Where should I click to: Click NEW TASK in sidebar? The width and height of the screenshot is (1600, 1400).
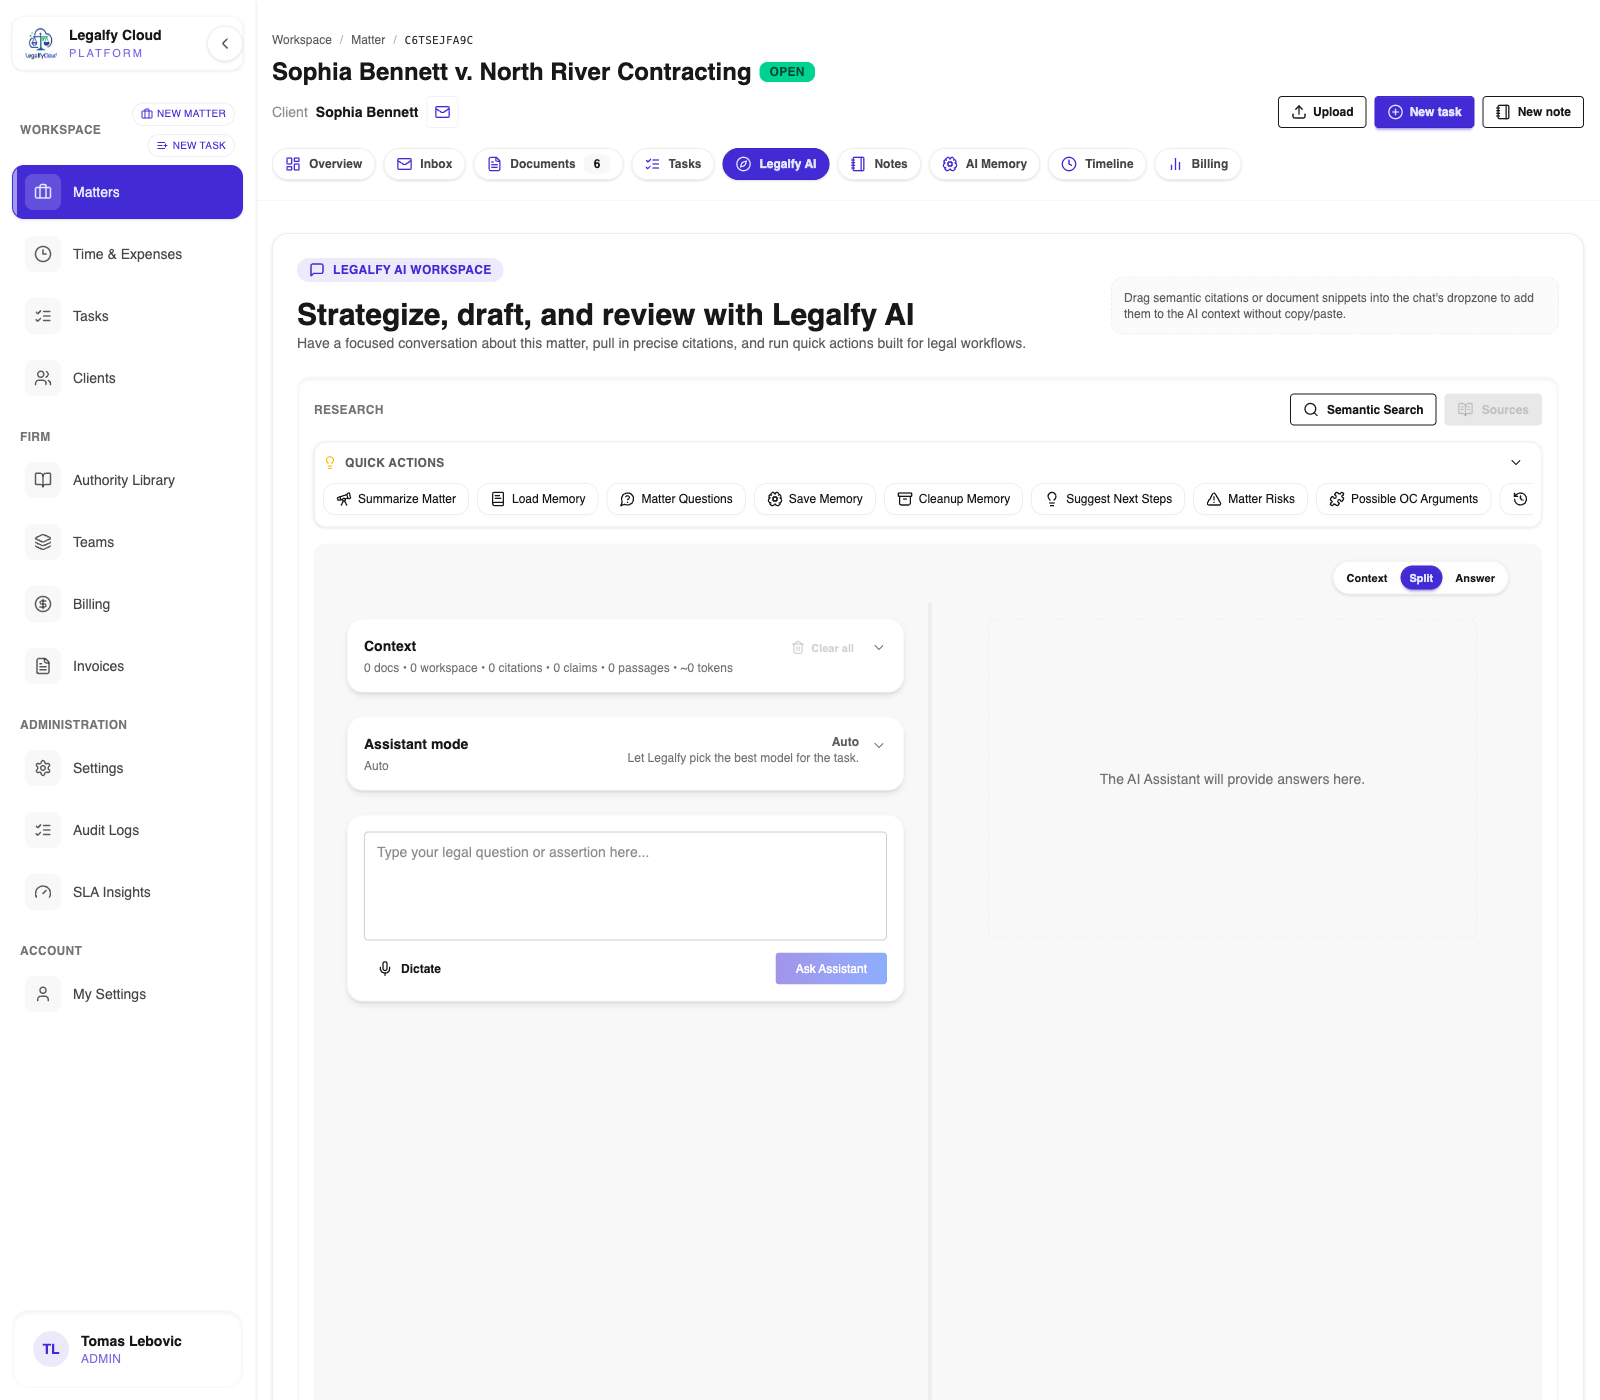click(x=191, y=145)
